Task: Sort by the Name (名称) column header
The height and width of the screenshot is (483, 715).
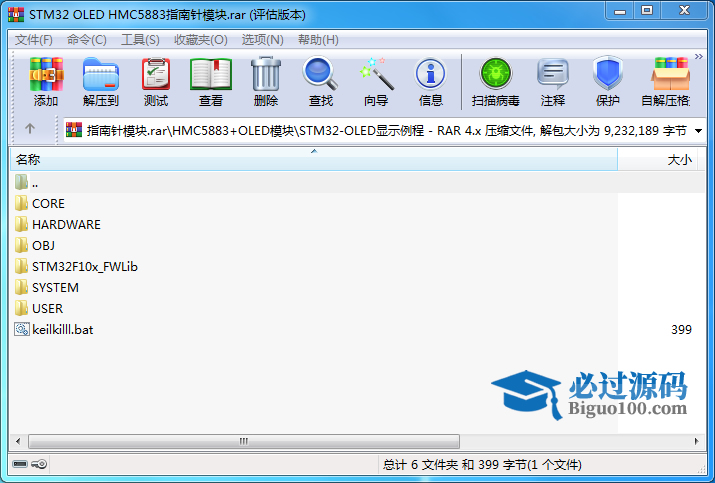Action: point(314,160)
